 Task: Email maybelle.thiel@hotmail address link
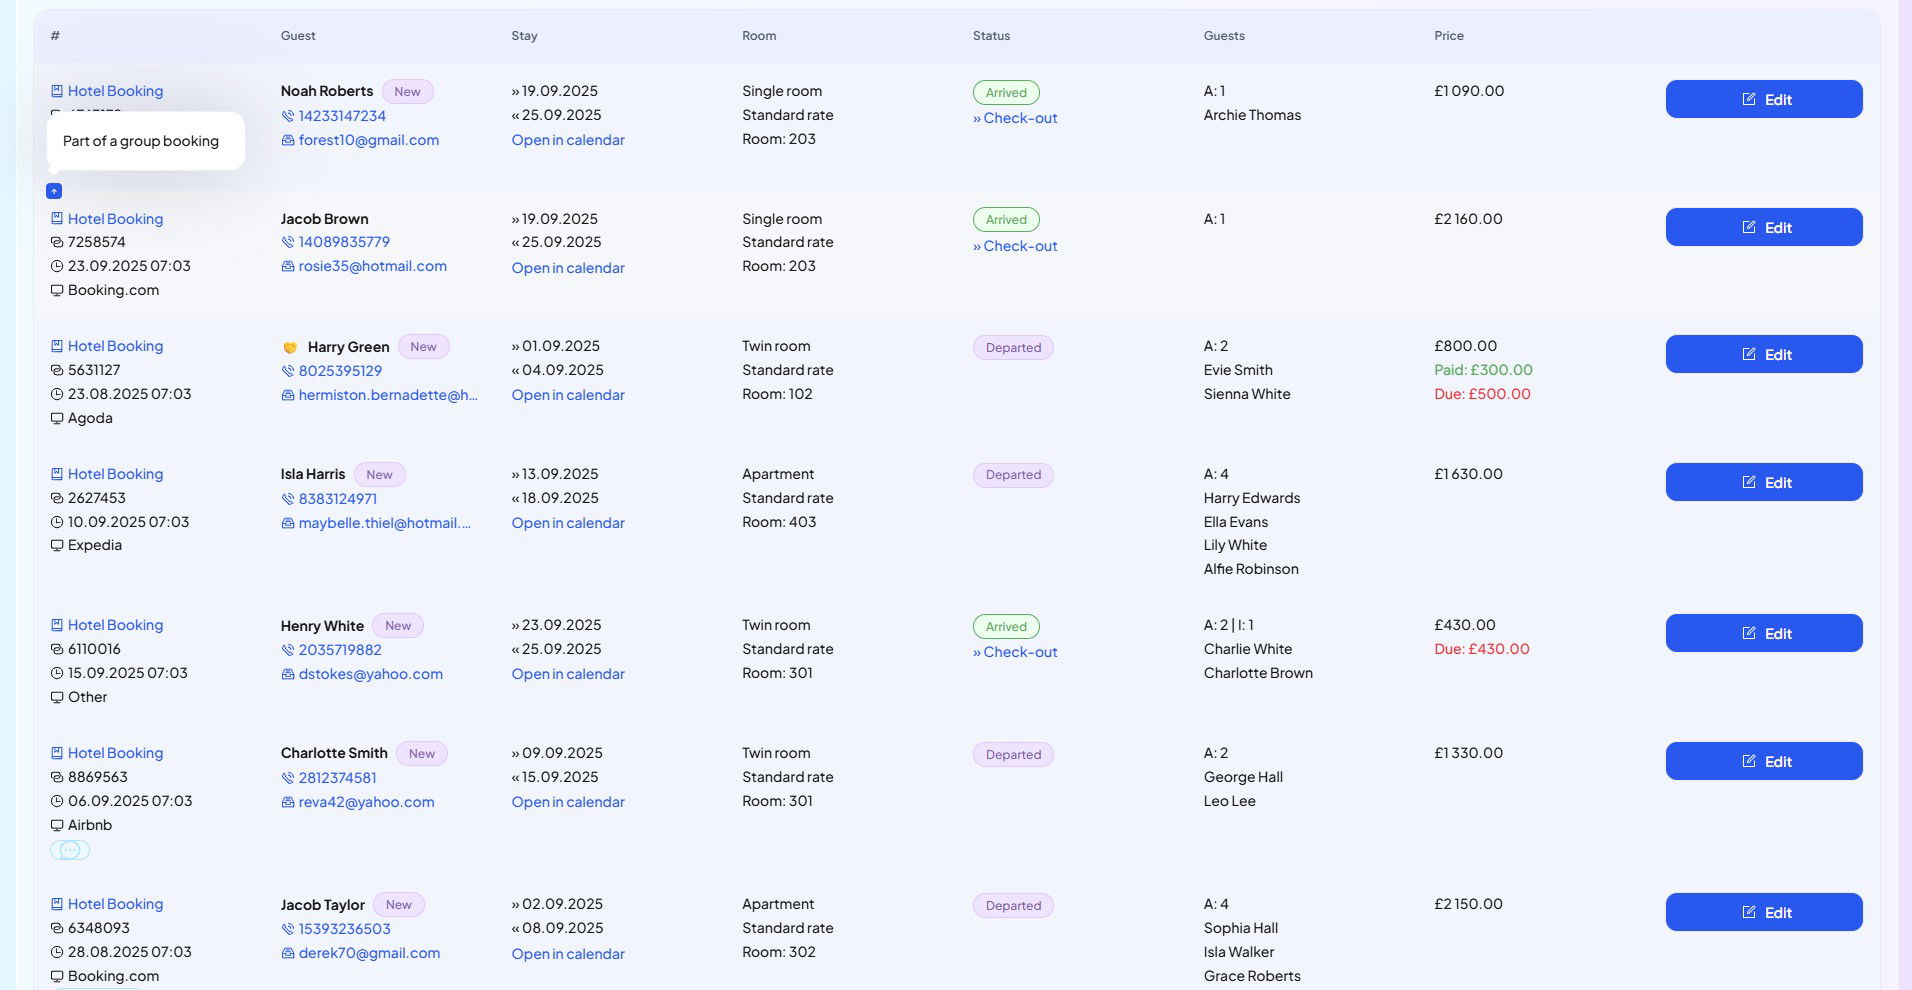point(384,523)
